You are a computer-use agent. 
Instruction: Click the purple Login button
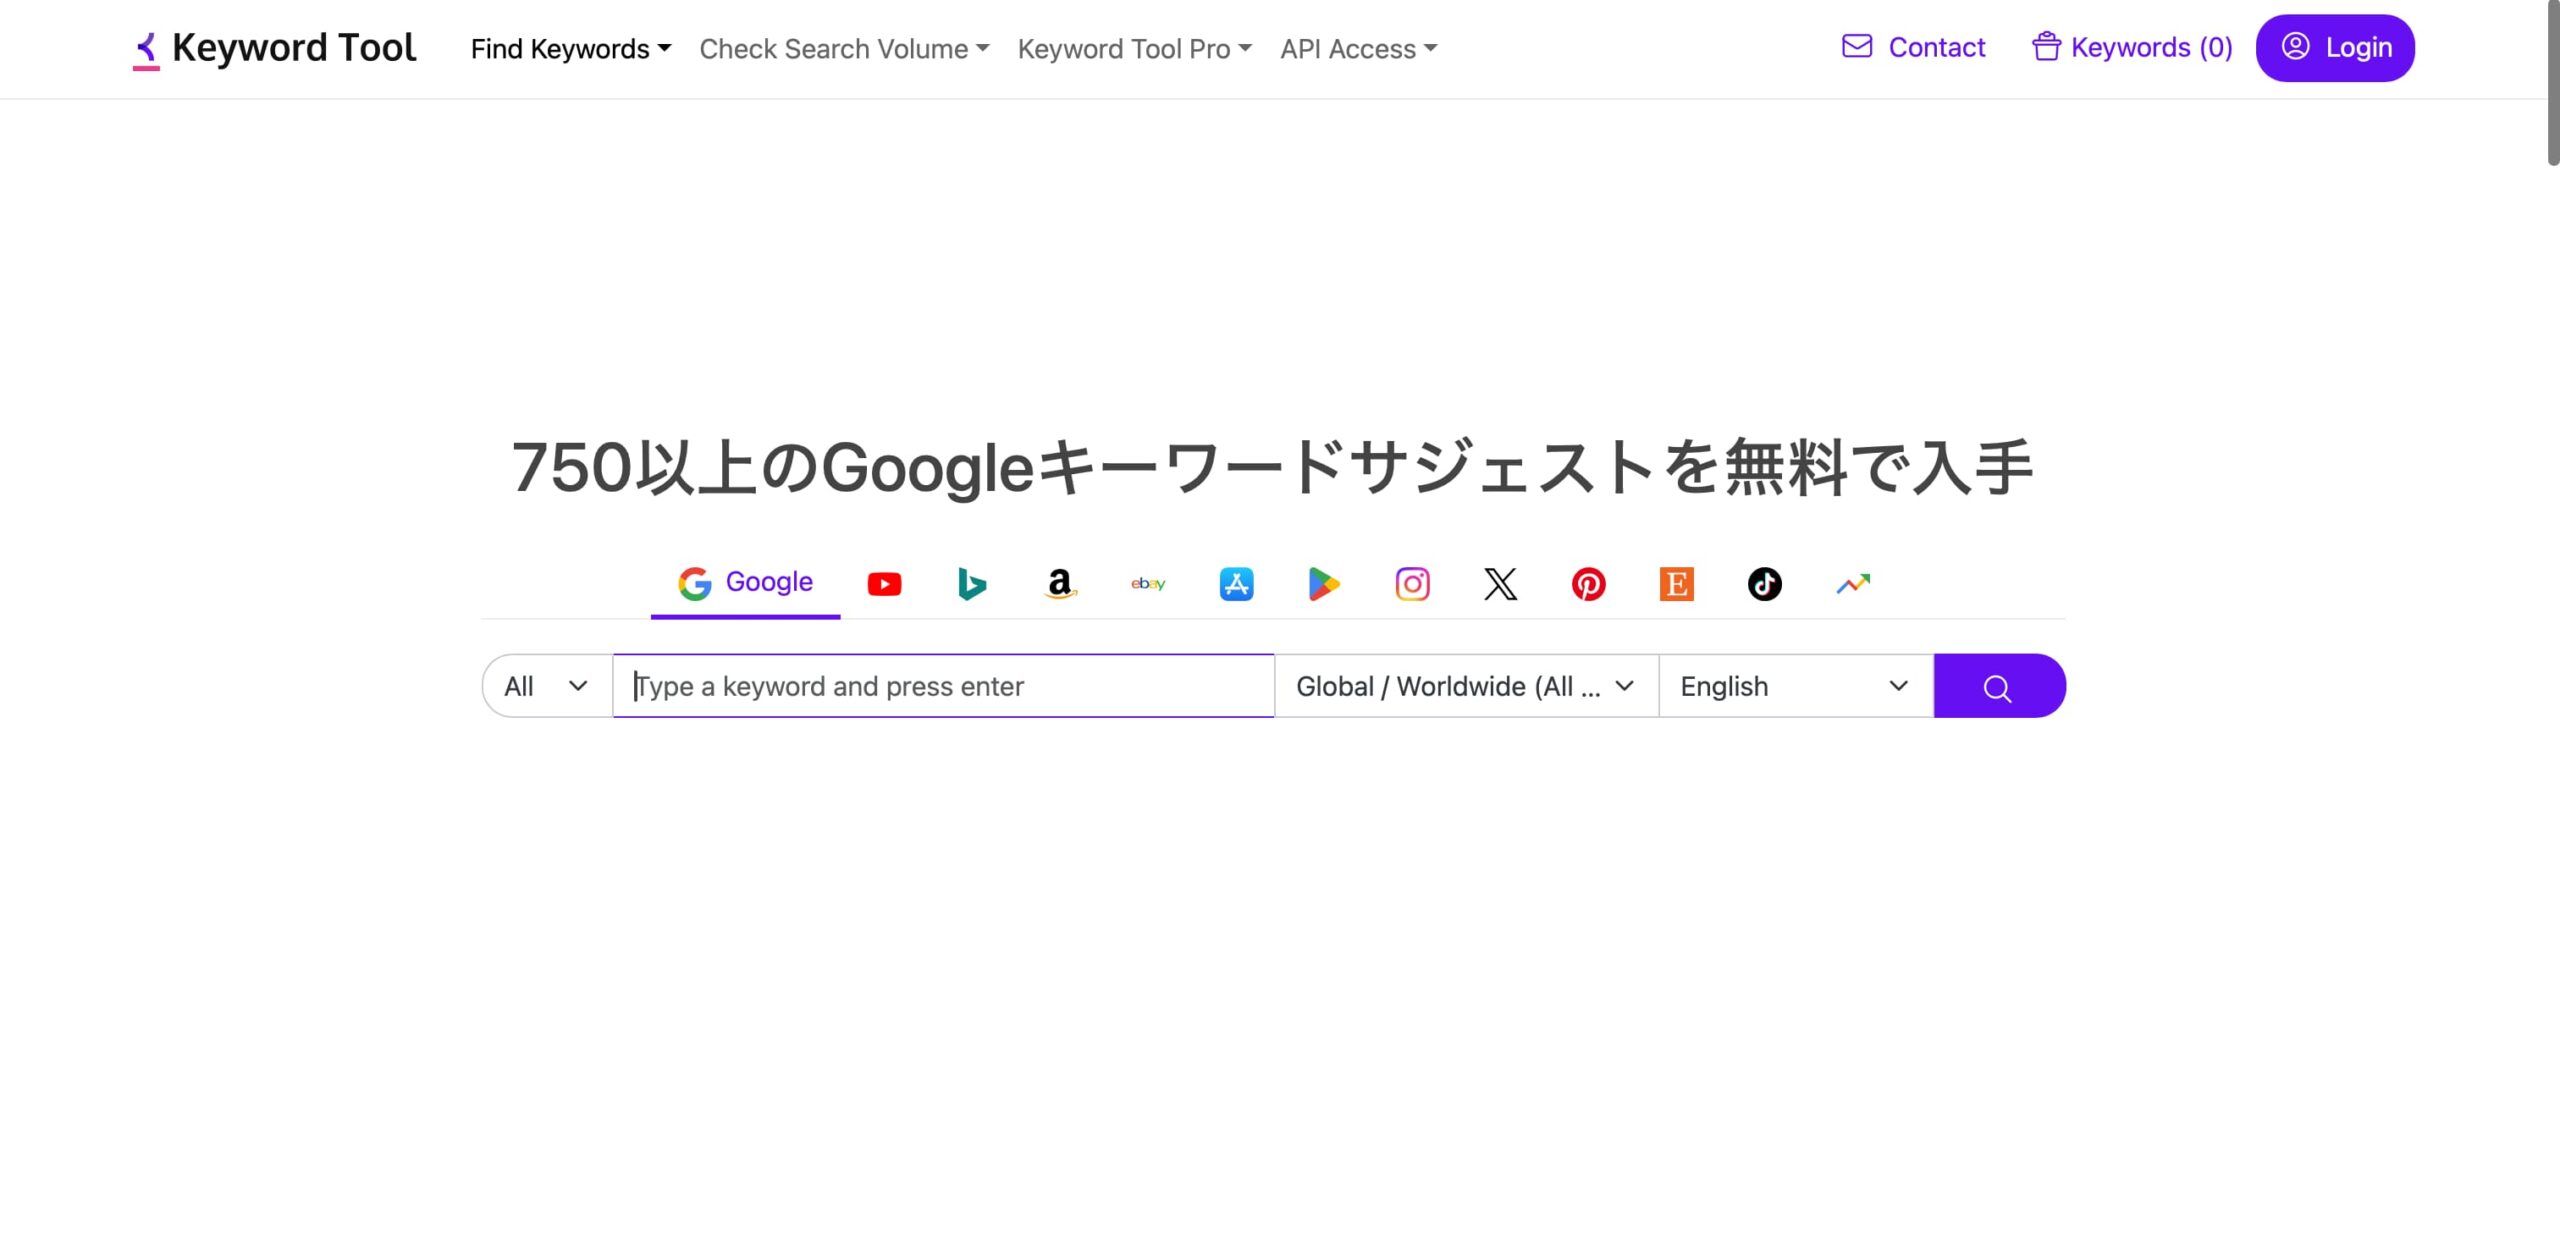pyautogui.click(x=2334, y=48)
